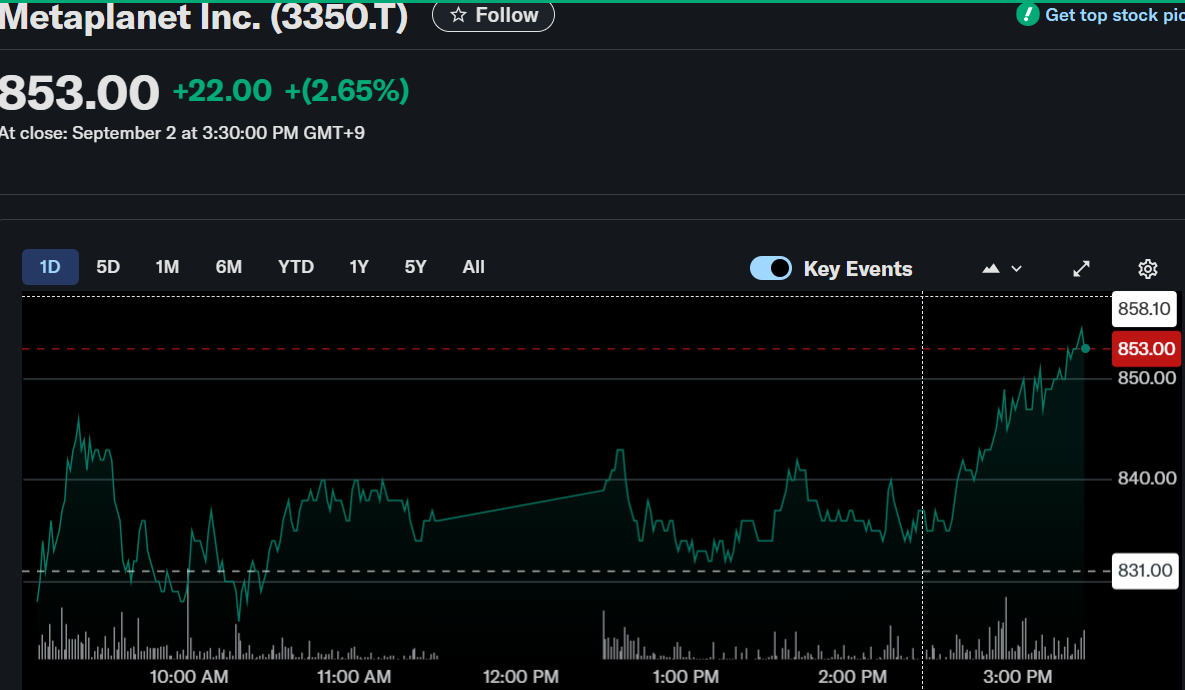Show the All time range
The image size is (1185, 690).
pos(474,267)
